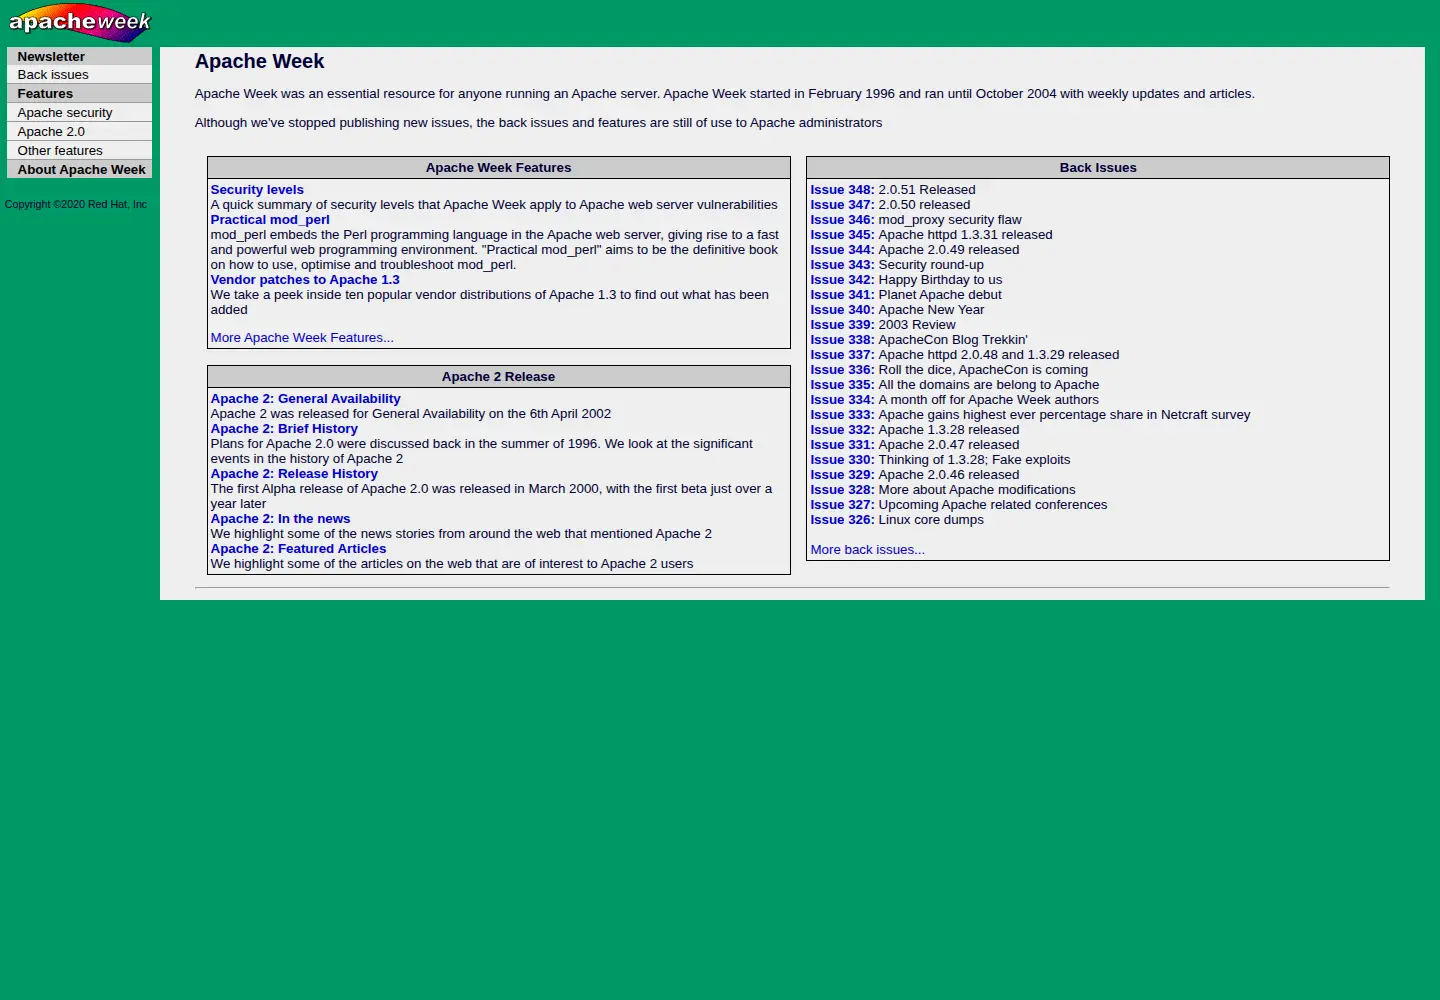Open Issue 344 link
The height and width of the screenshot is (1000, 1440).
[842, 250]
